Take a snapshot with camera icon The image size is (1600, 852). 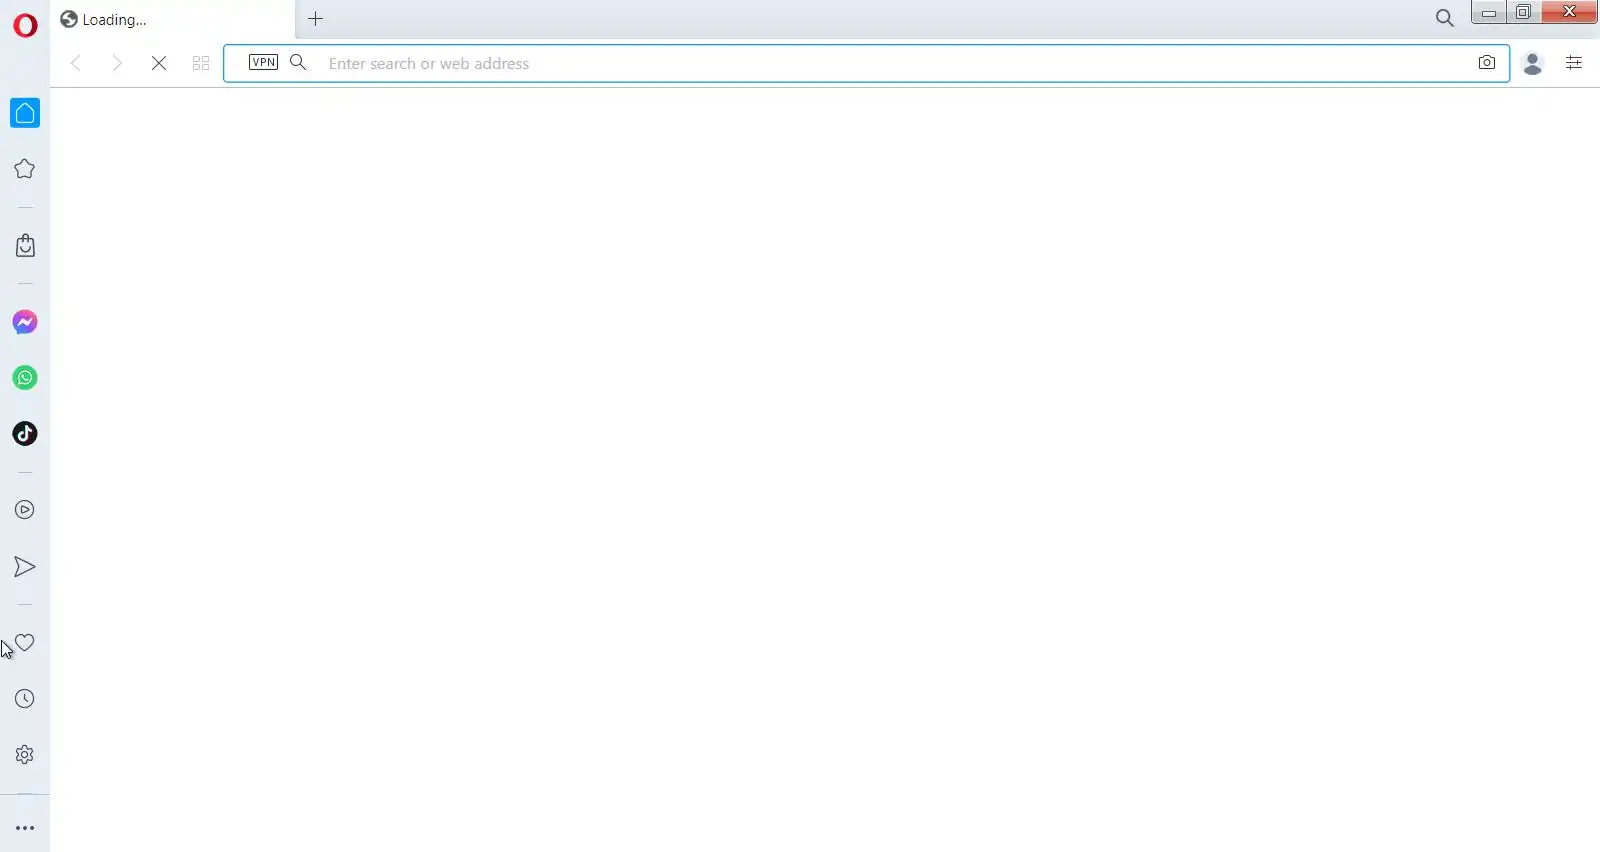[x=1487, y=62]
